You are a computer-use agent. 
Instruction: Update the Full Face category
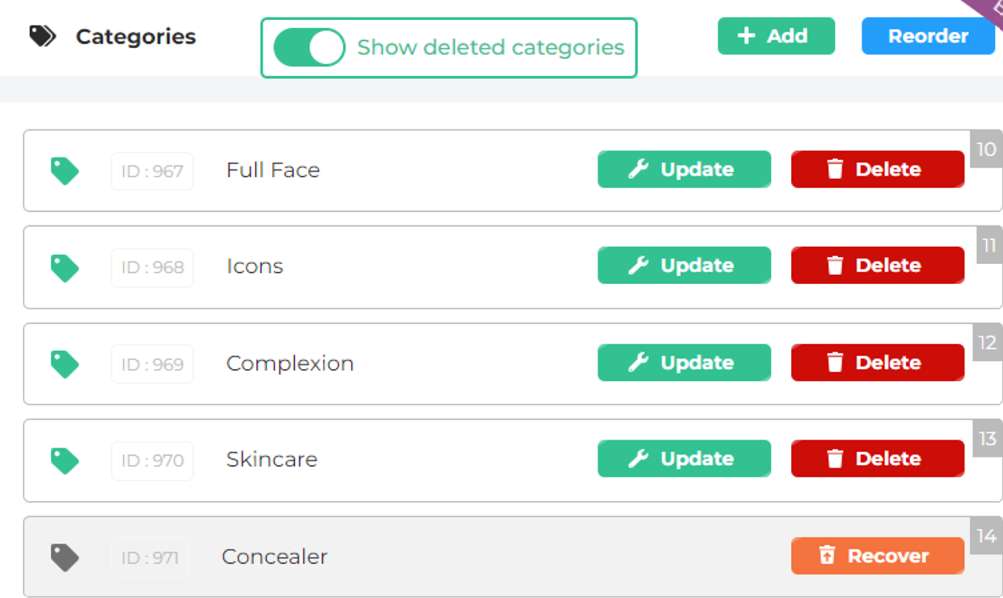point(684,170)
